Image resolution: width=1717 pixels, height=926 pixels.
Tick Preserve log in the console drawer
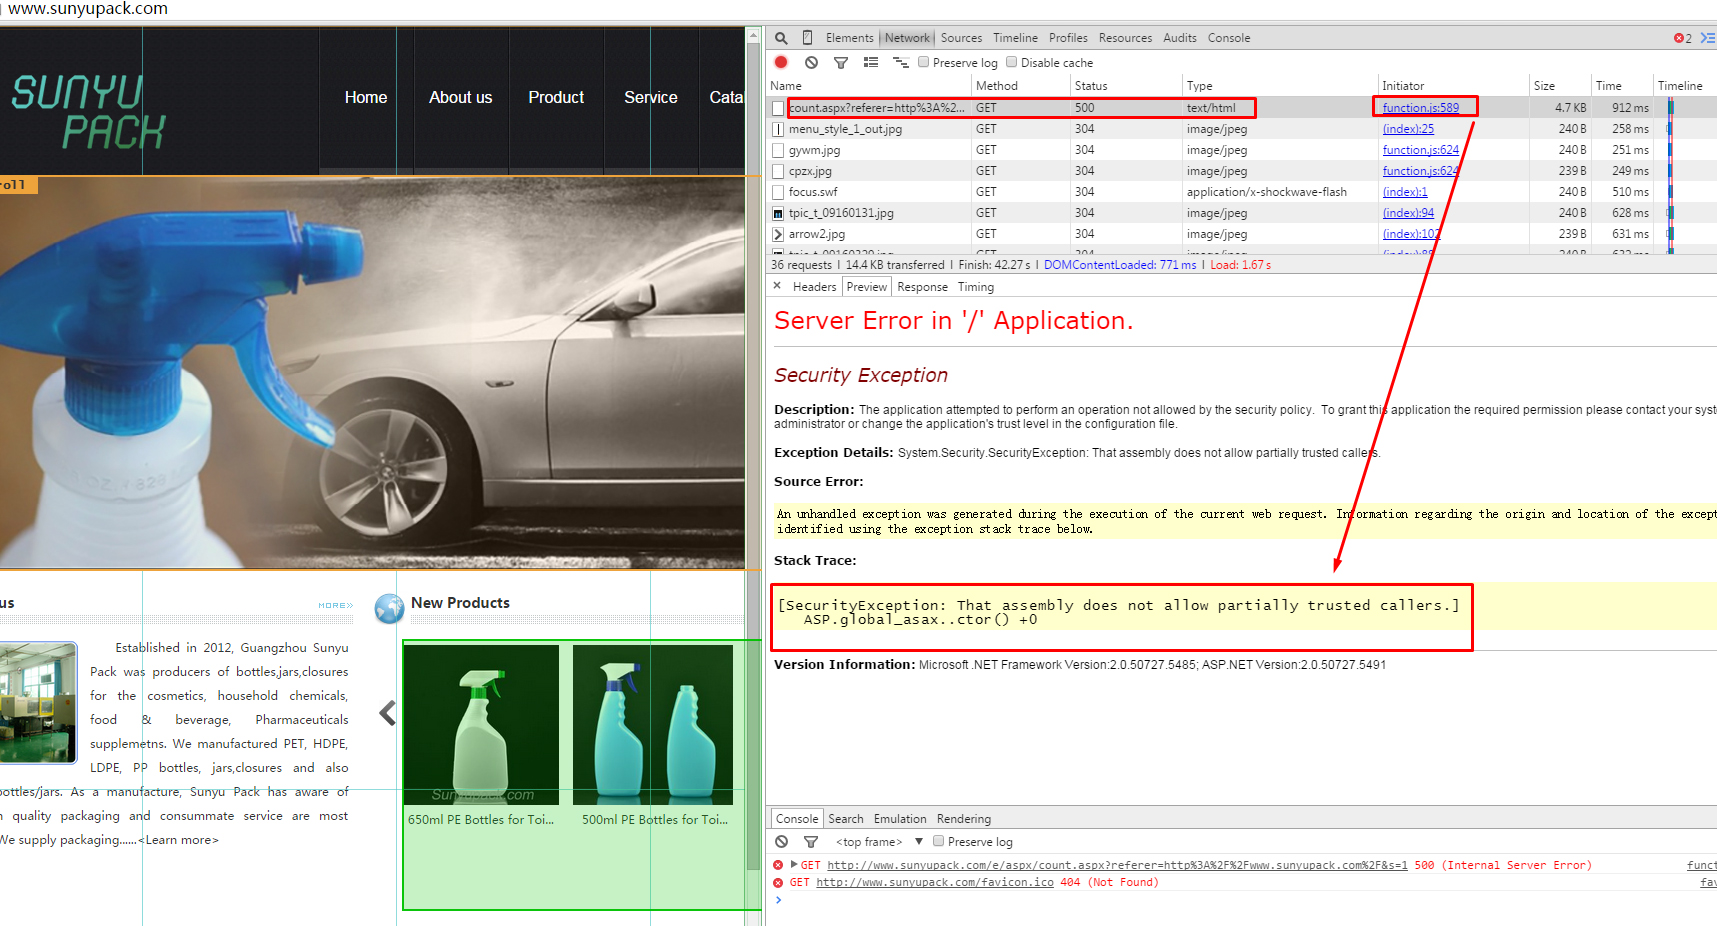coord(939,841)
